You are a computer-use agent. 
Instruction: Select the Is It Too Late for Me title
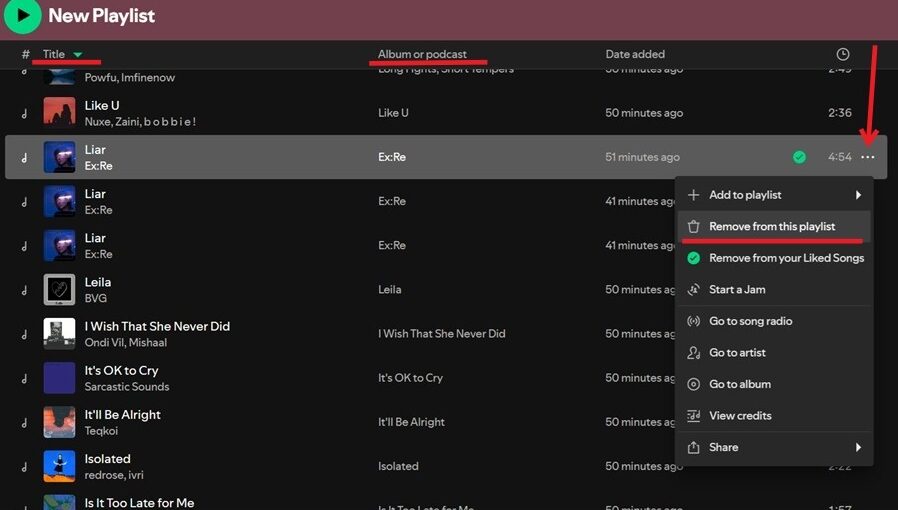tap(139, 503)
